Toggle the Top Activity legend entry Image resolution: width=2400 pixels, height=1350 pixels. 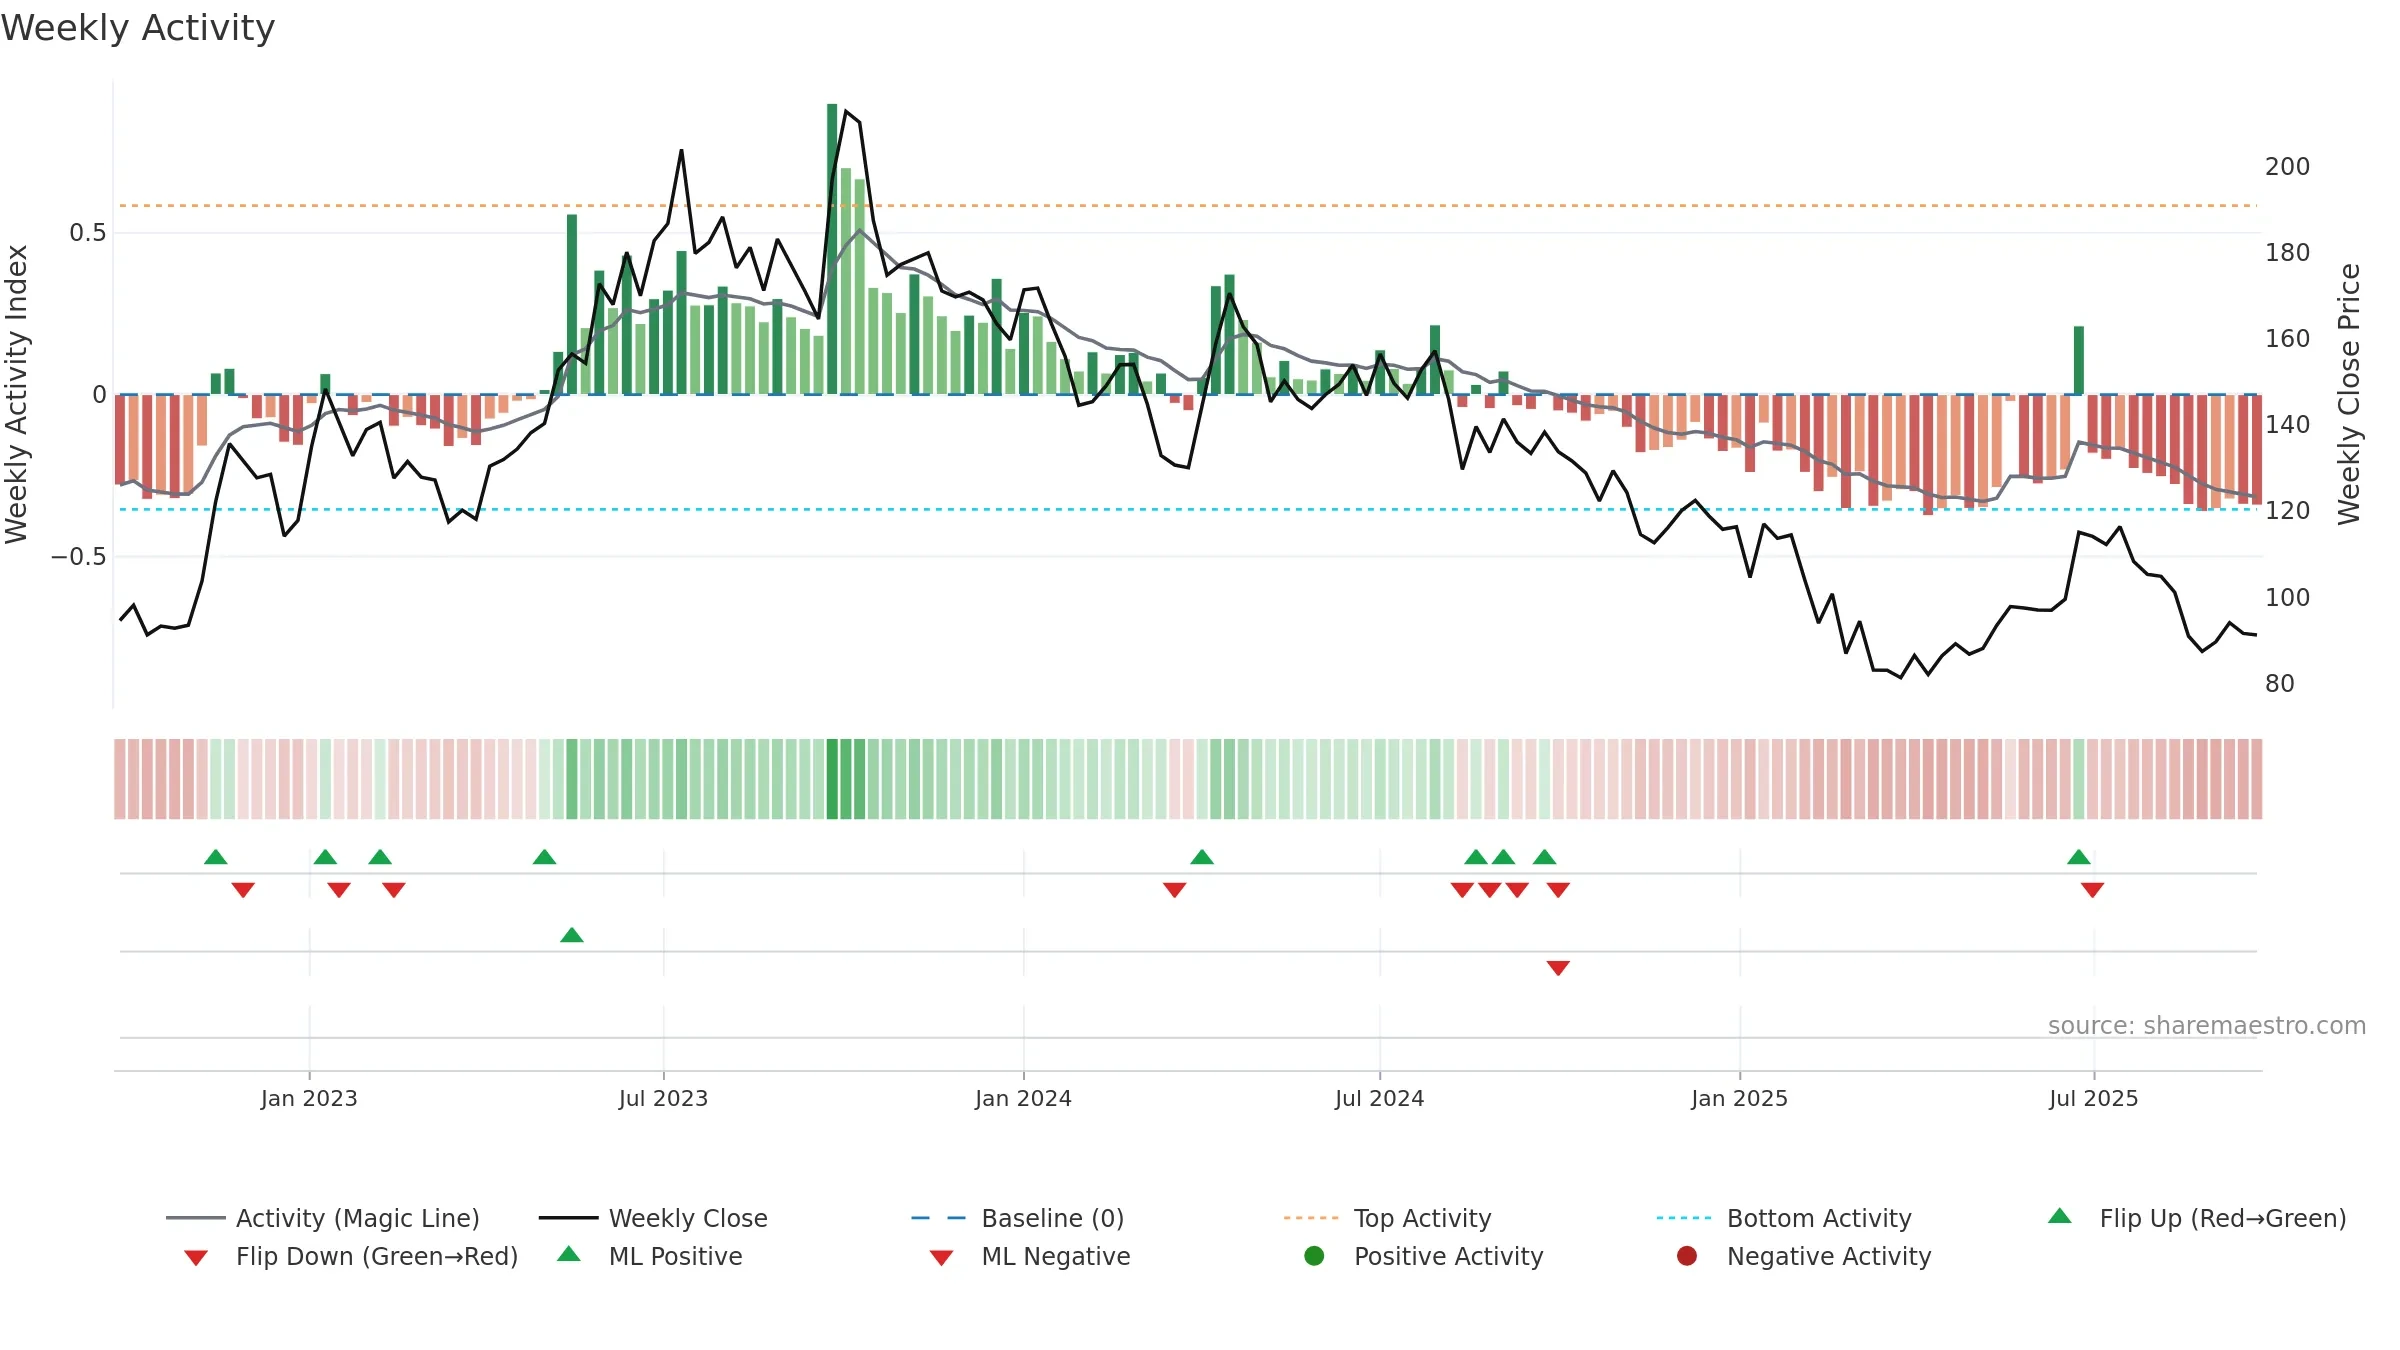[1388, 1218]
